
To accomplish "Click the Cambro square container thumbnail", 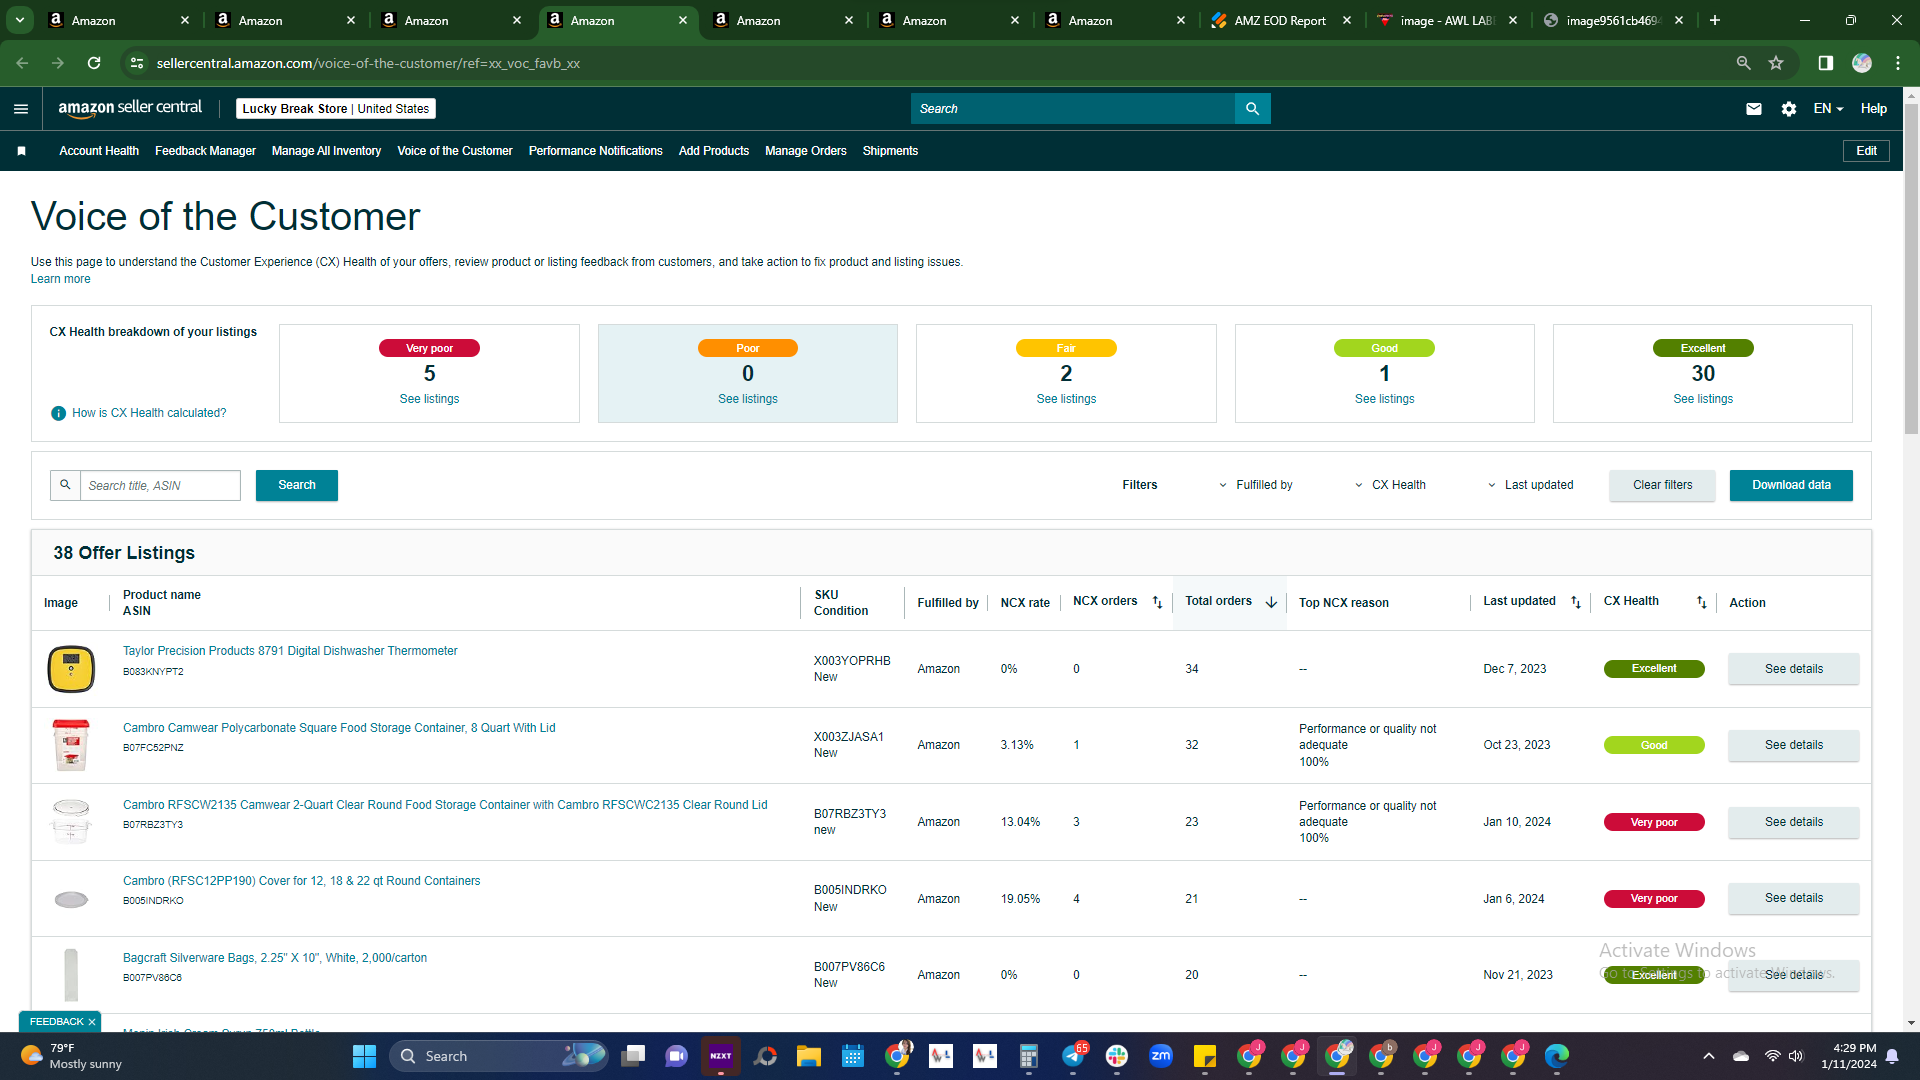I will 71,745.
